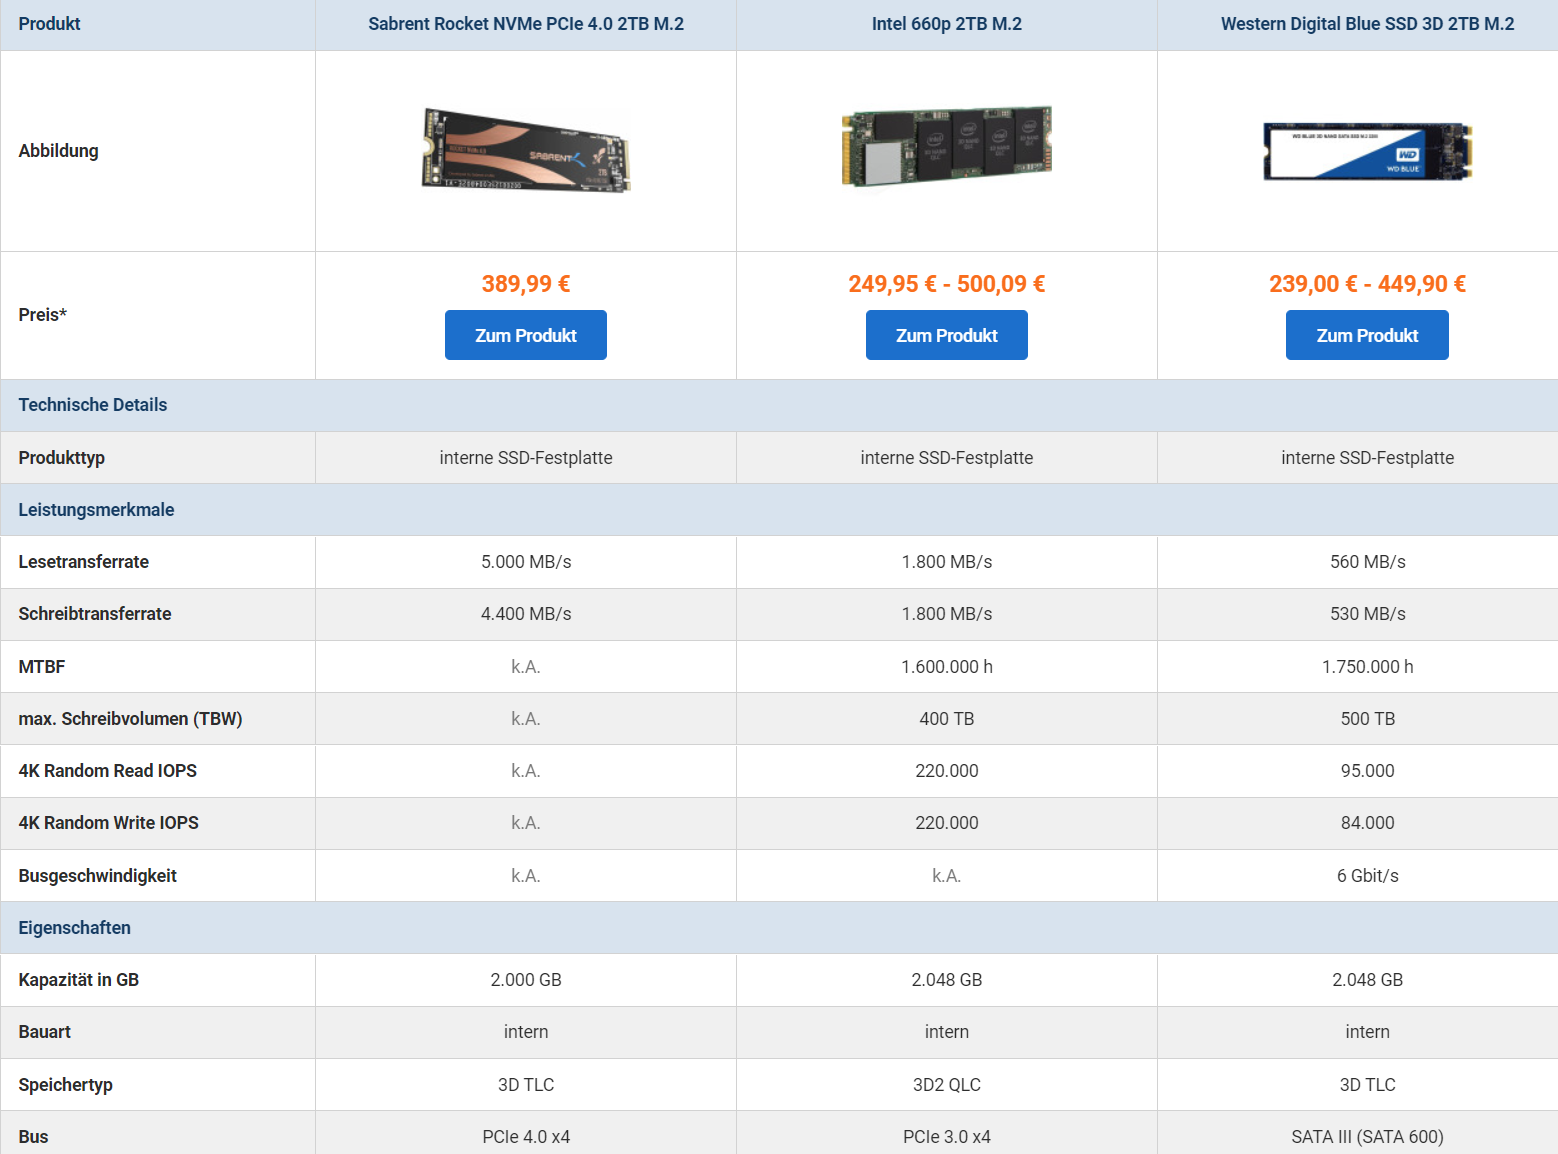The image size is (1558, 1154).
Task: Select the 400 TB write volume value
Action: coord(947,719)
